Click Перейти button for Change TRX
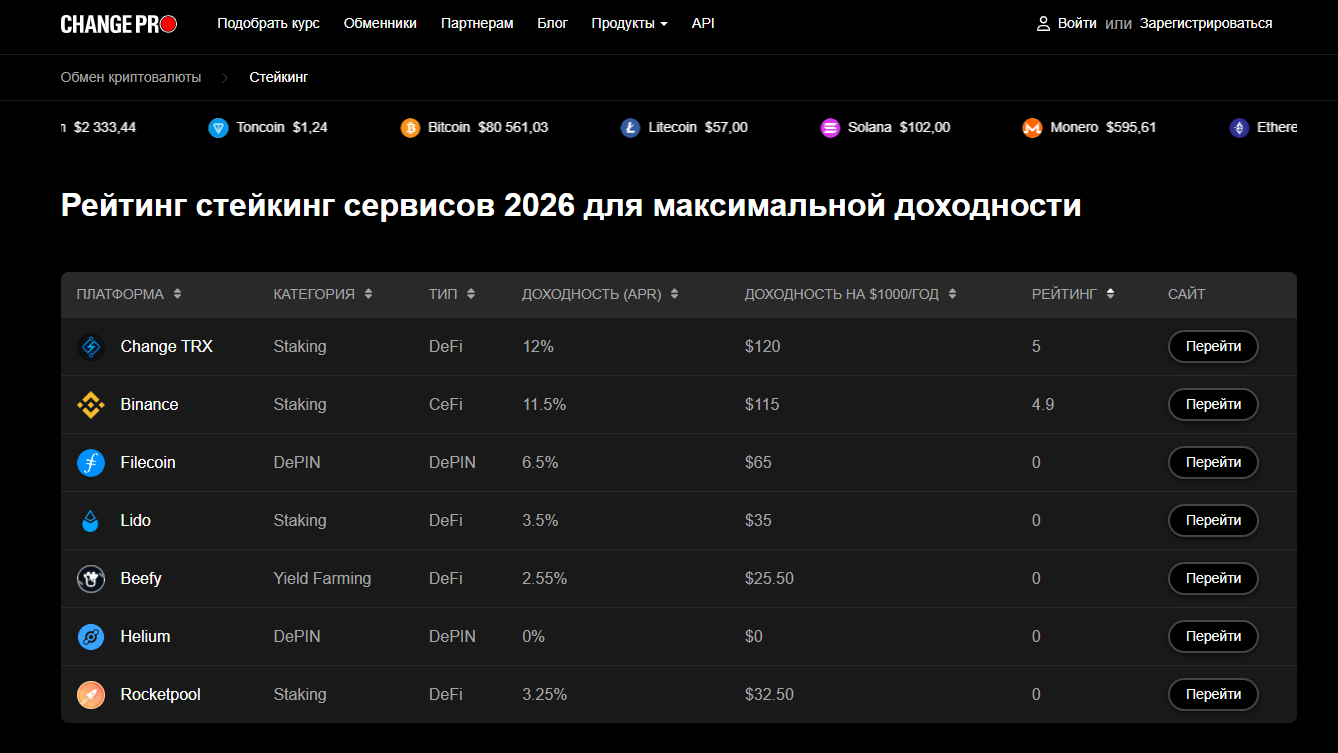The width and height of the screenshot is (1338, 753). point(1213,347)
